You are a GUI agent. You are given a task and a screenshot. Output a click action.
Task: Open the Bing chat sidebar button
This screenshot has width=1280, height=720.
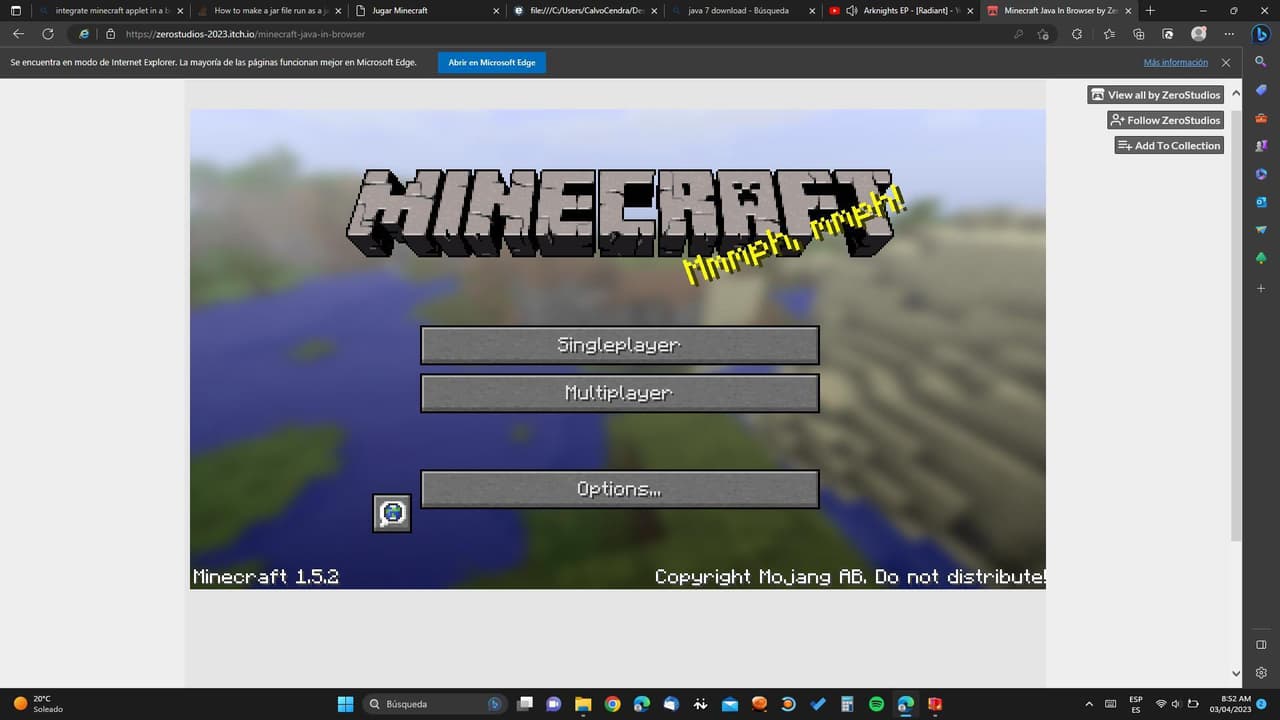[x=1261, y=33]
